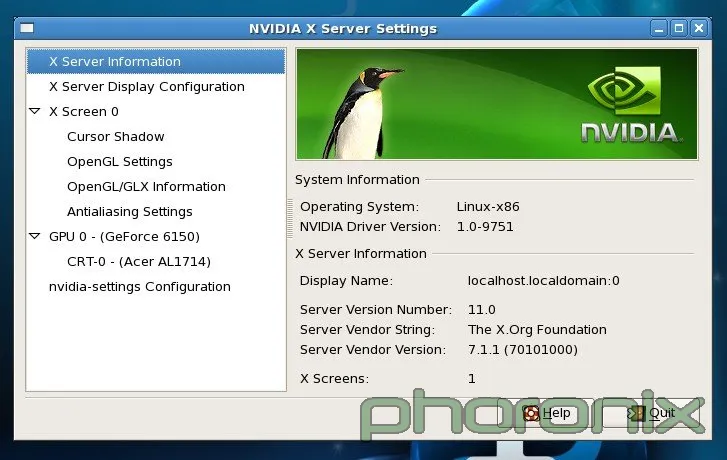The height and width of the screenshot is (460, 727).
Task: Click the exit-door icon on Quit
Action: point(636,413)
